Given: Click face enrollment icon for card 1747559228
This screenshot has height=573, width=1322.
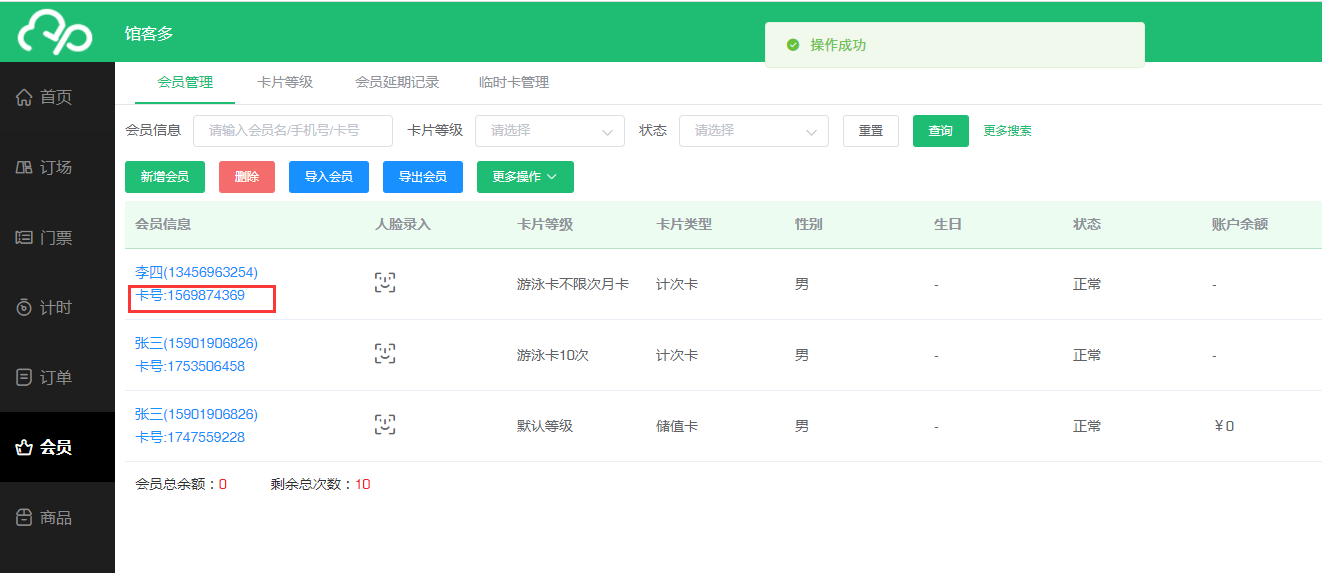Looking at the screenshot, I should click(x=385, y=425).
